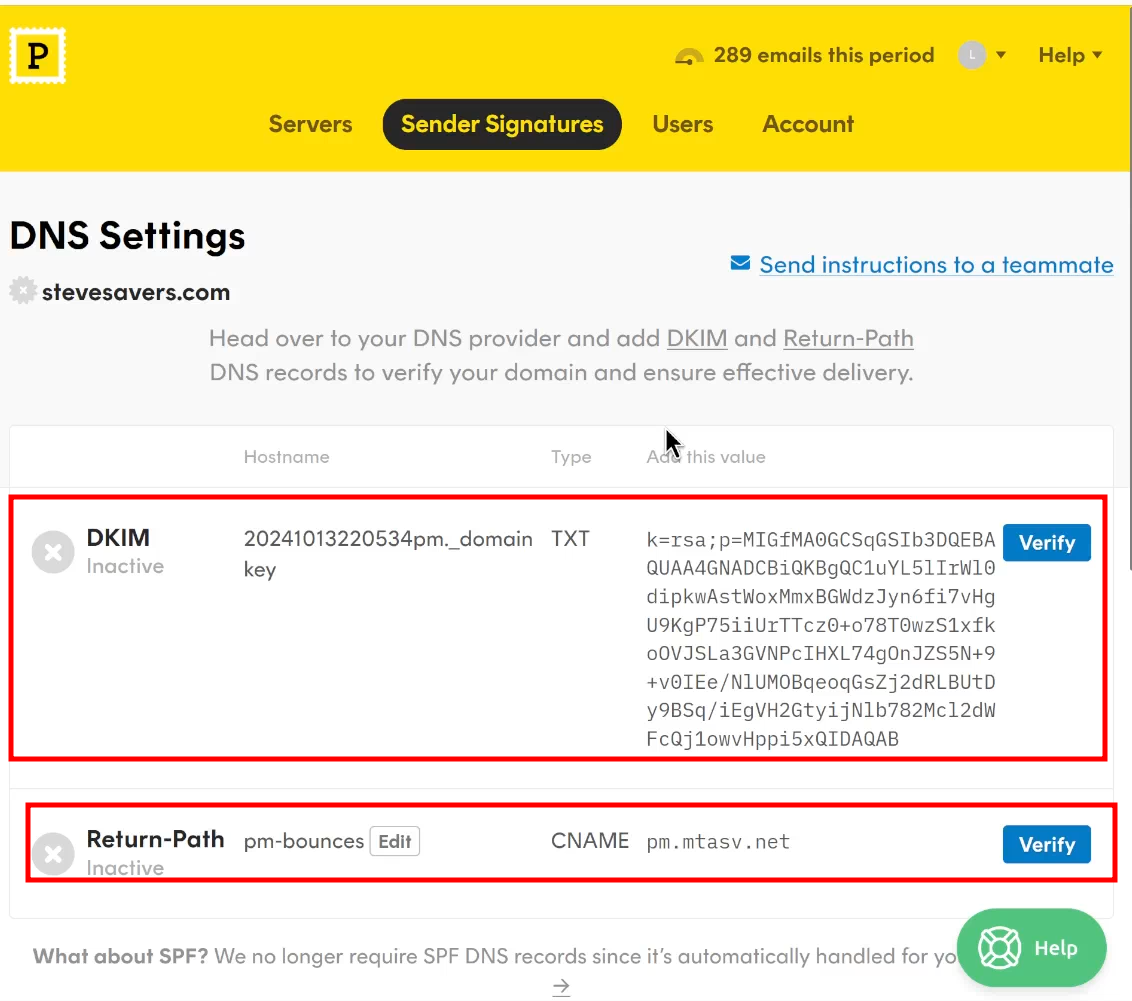The height and width of the screenshot is (1001, 1132).
Task: Click the TXT record type cell
Action: 570,539
